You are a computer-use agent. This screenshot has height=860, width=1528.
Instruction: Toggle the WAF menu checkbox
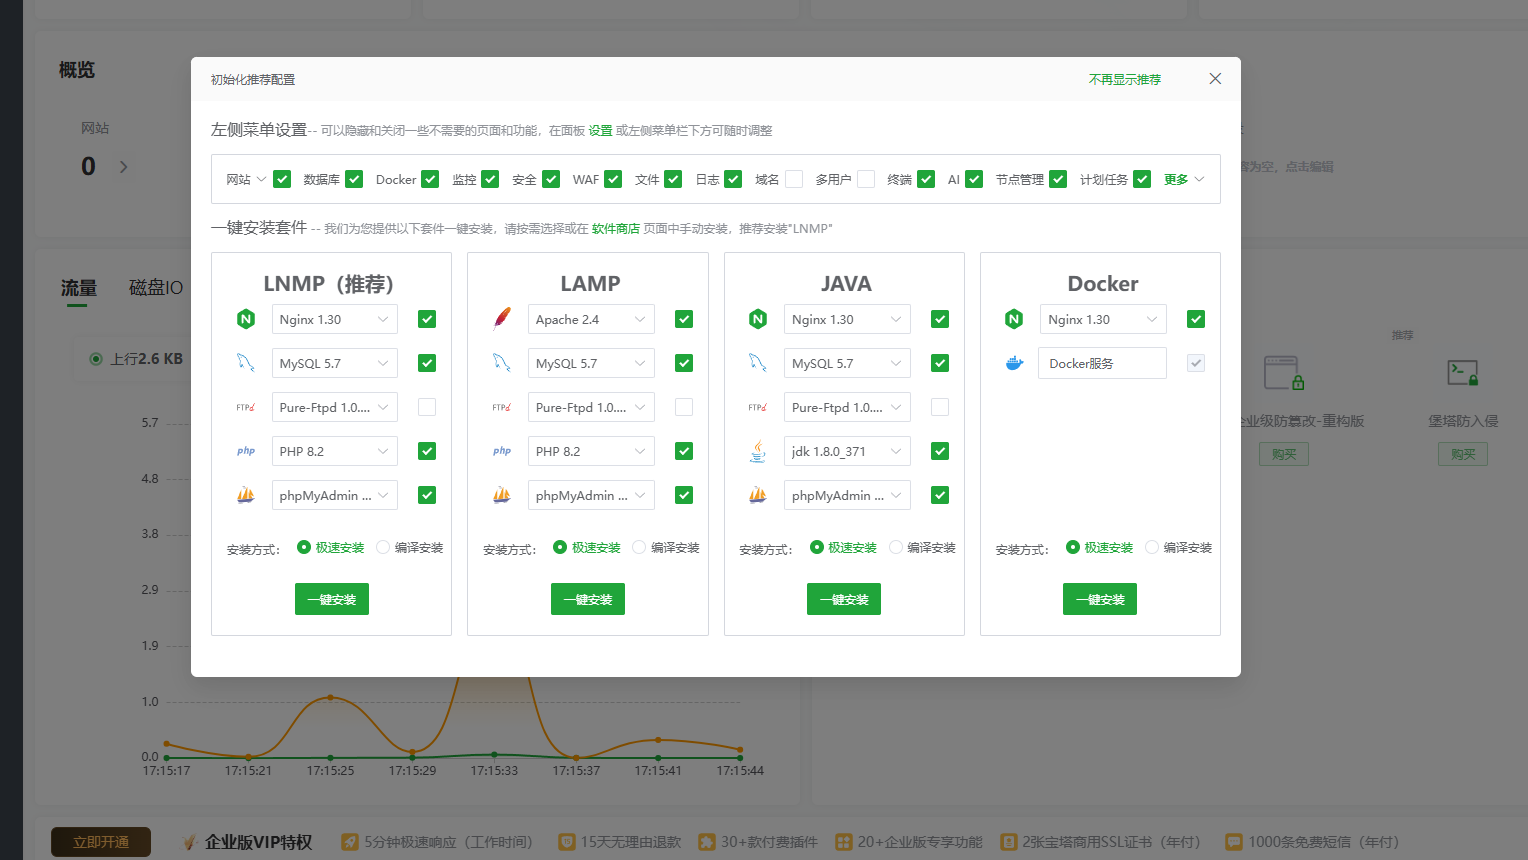click(x=613, y=179)
